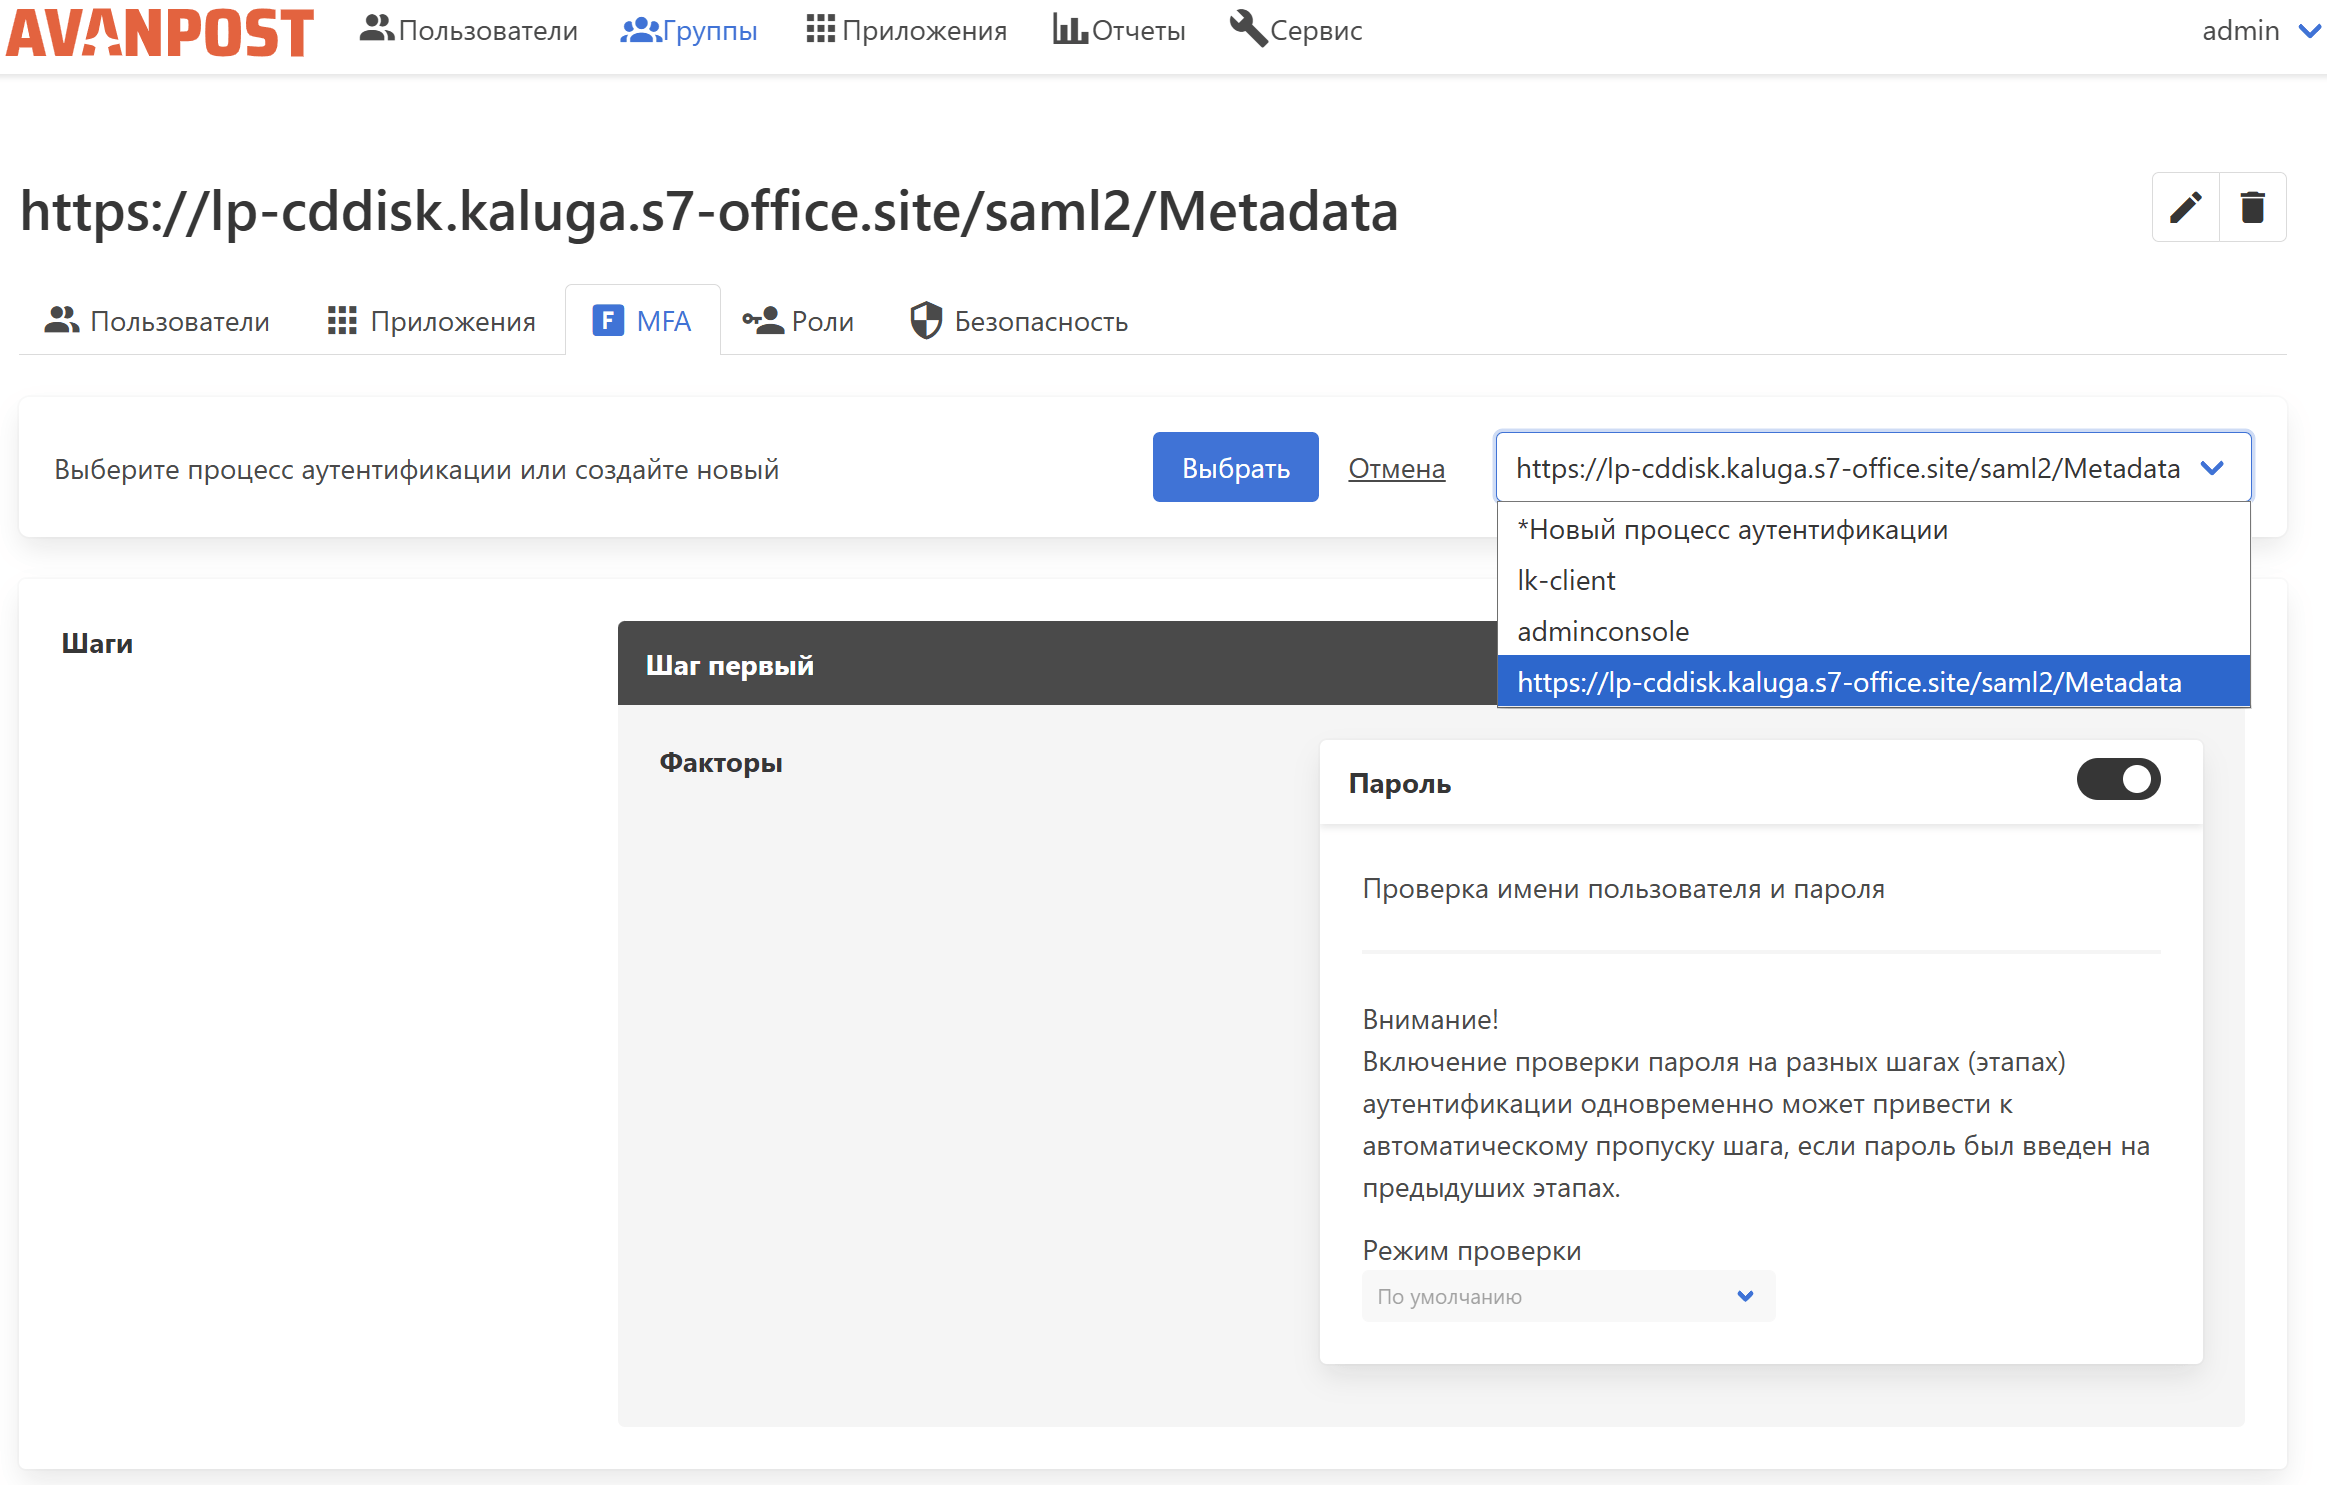Screen dimensions: 2327x1485
Task: Toggle the Пароль factor switch
Action: [2118, 780]
